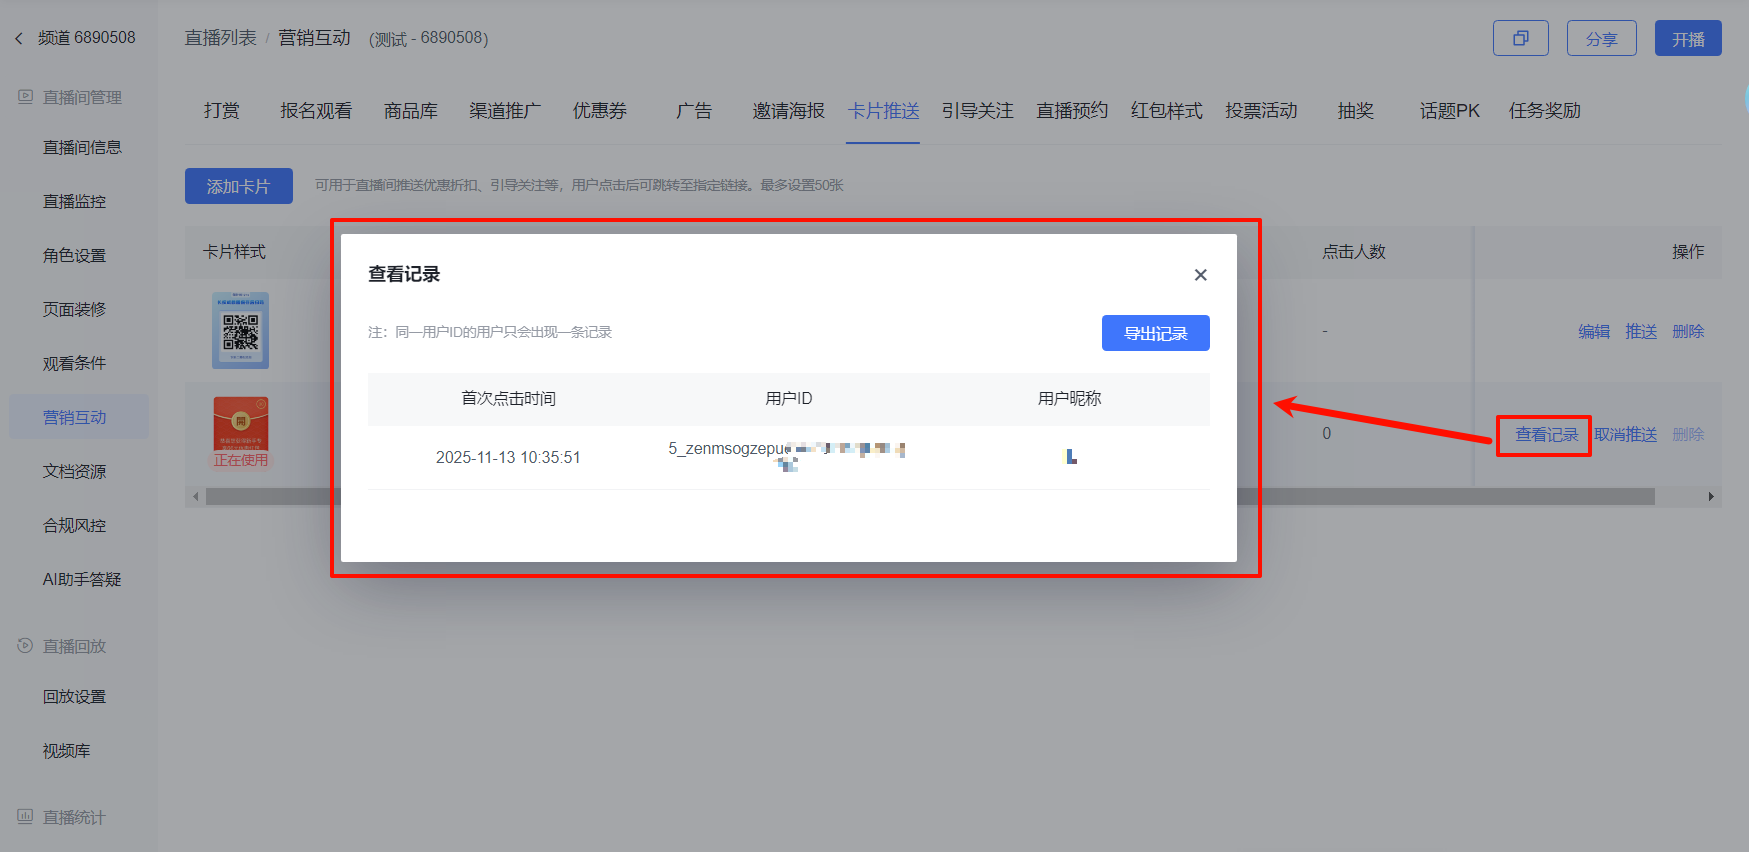
Task: Switch to the 引导关注 tab
Action: (x=977, y=111)
